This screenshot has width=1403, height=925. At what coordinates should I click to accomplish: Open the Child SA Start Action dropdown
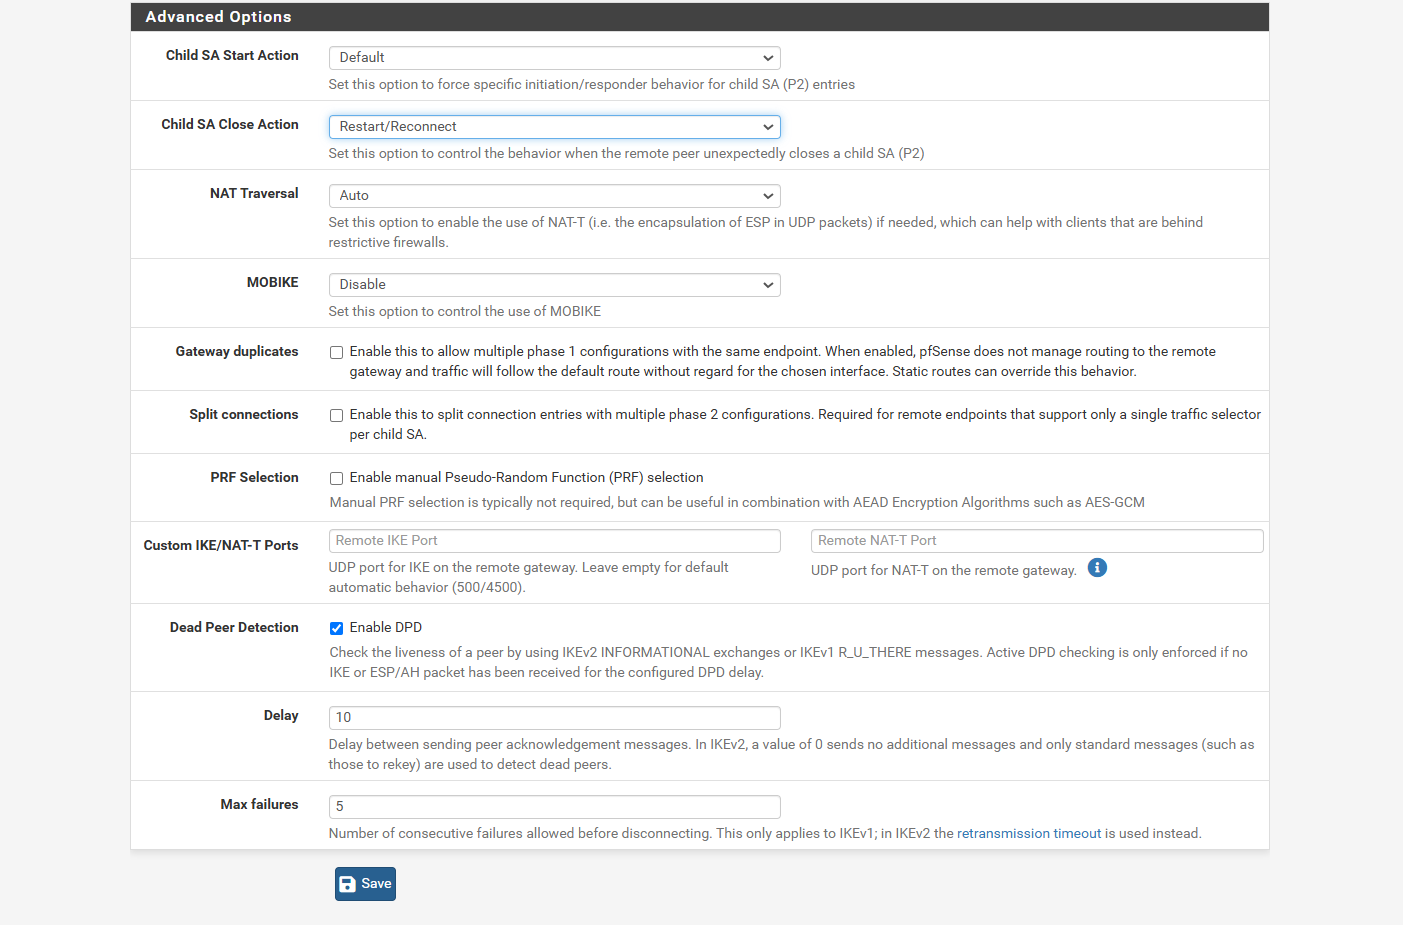click(x=554, y=58)
